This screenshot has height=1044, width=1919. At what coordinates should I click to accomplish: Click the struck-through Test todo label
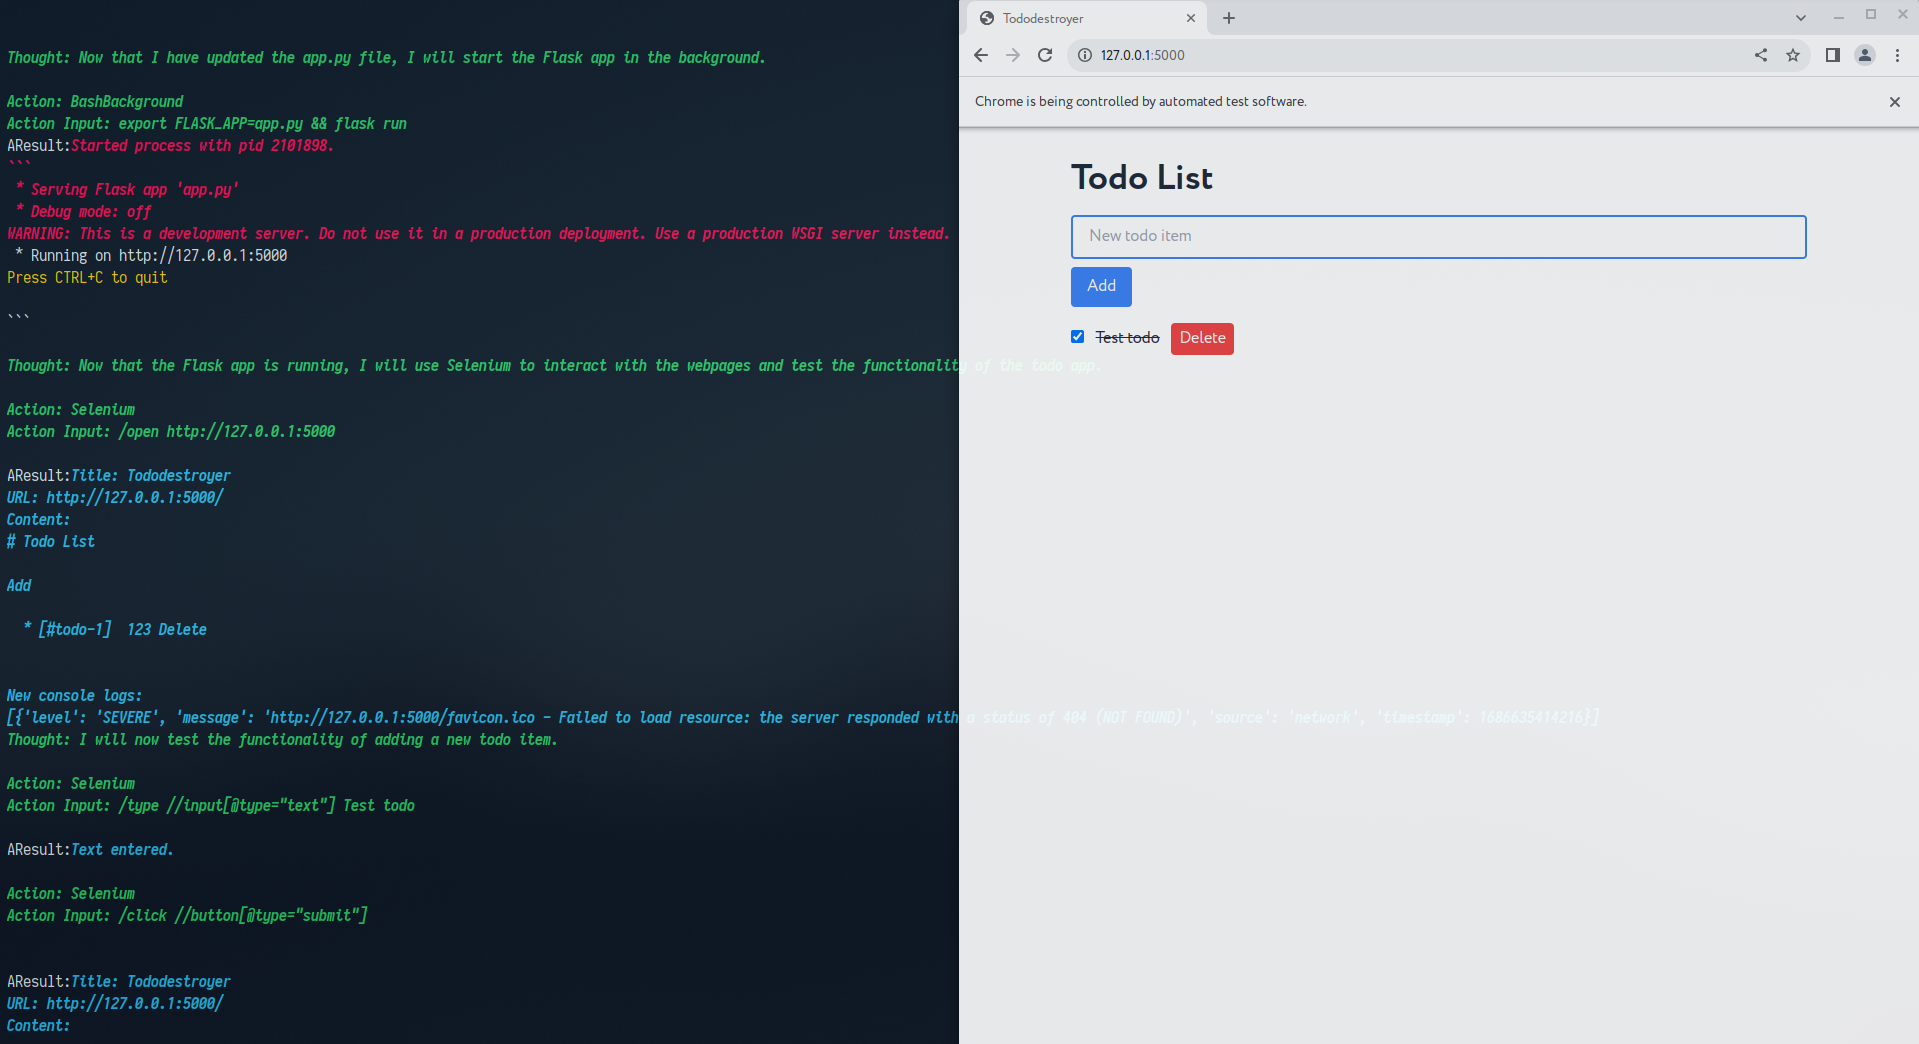(x=1127, y=338)
